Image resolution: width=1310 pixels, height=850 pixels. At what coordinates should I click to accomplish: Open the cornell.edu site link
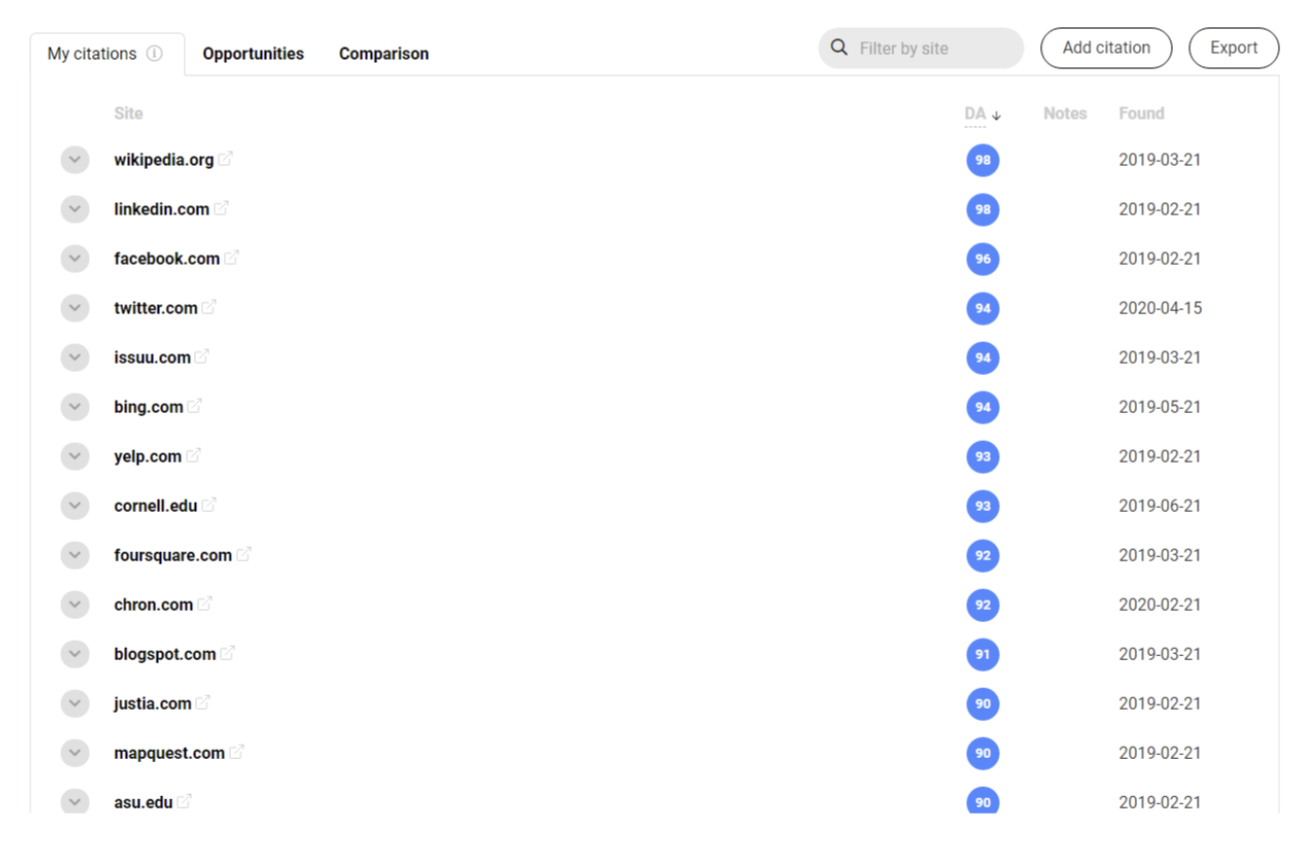155,506
